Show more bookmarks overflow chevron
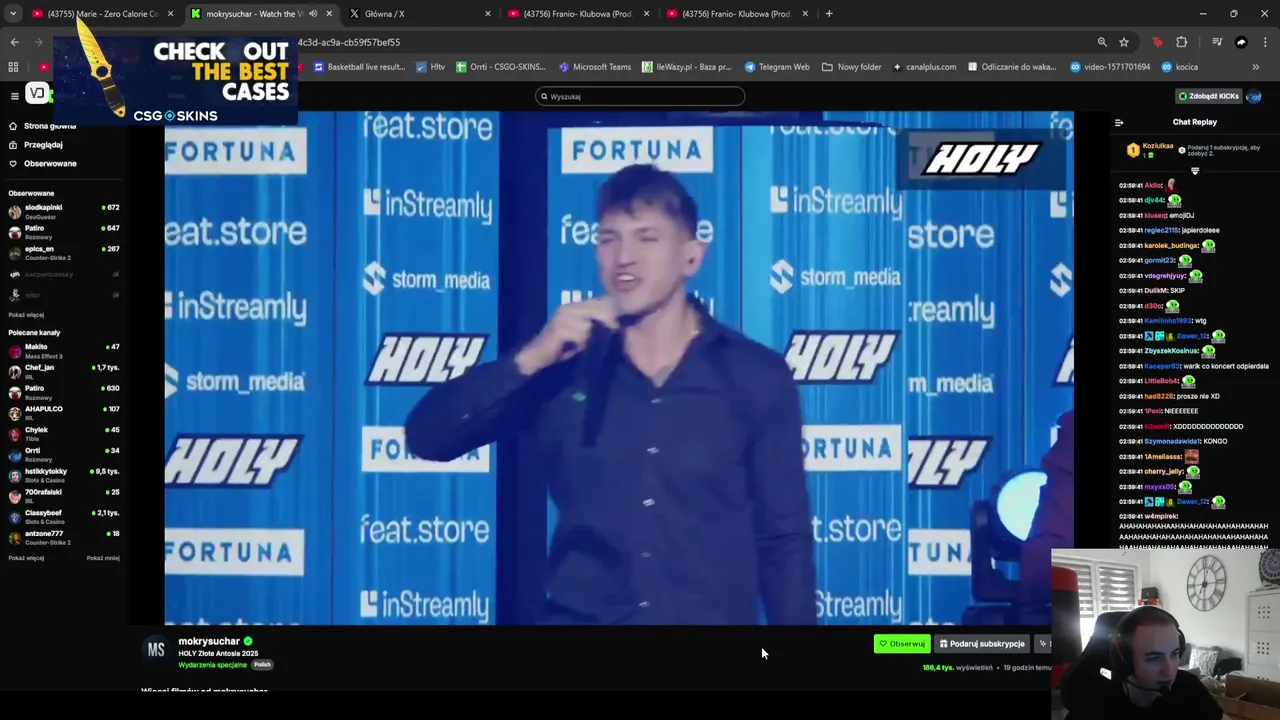 [1256, 67]
